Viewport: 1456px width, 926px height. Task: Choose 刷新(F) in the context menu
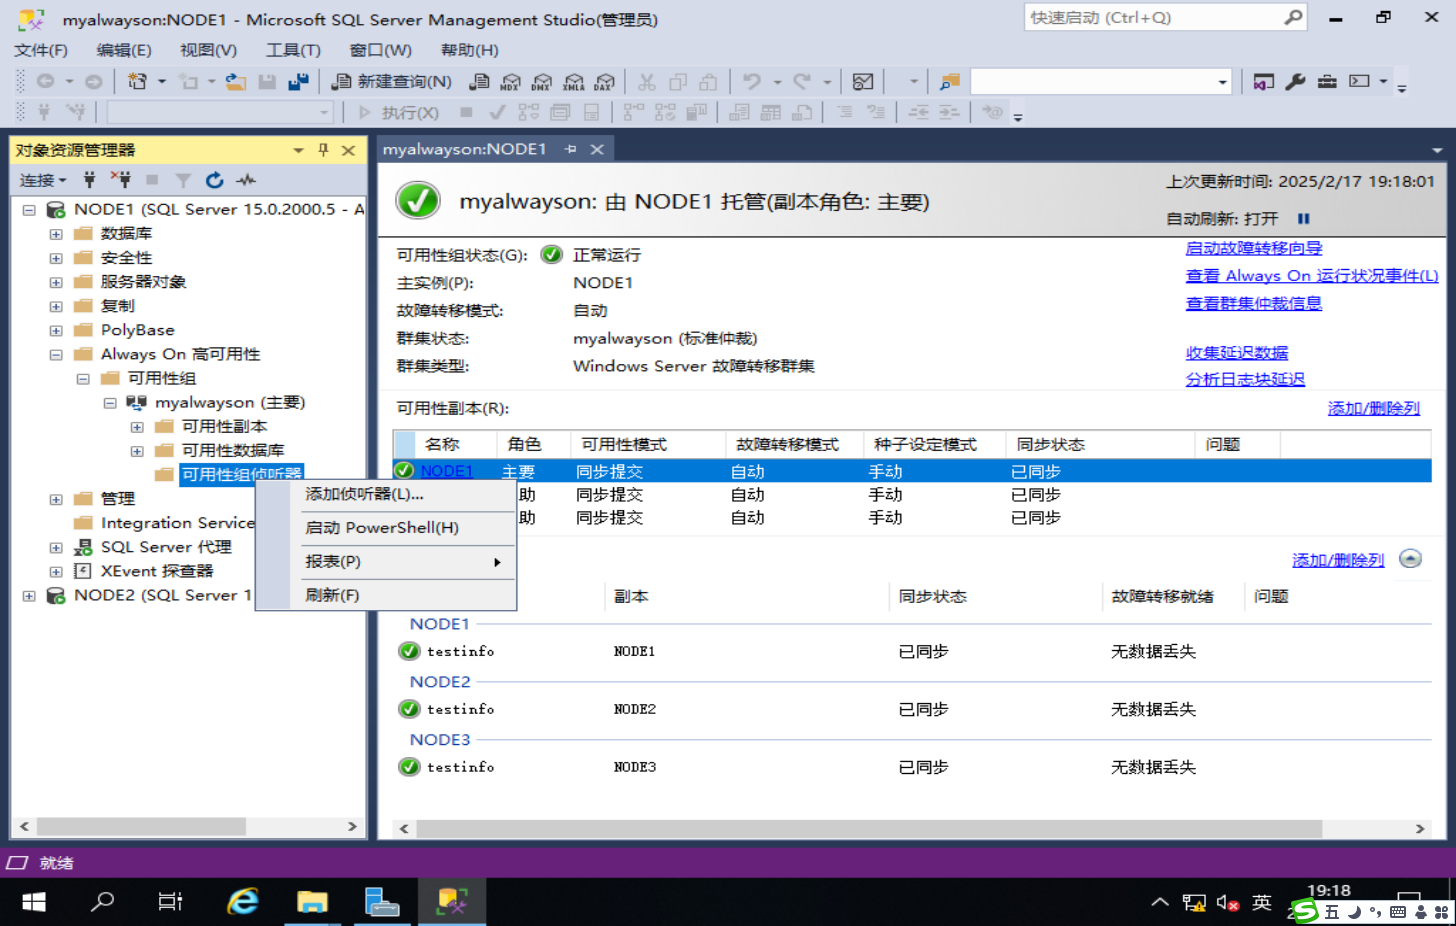(386, 595)
